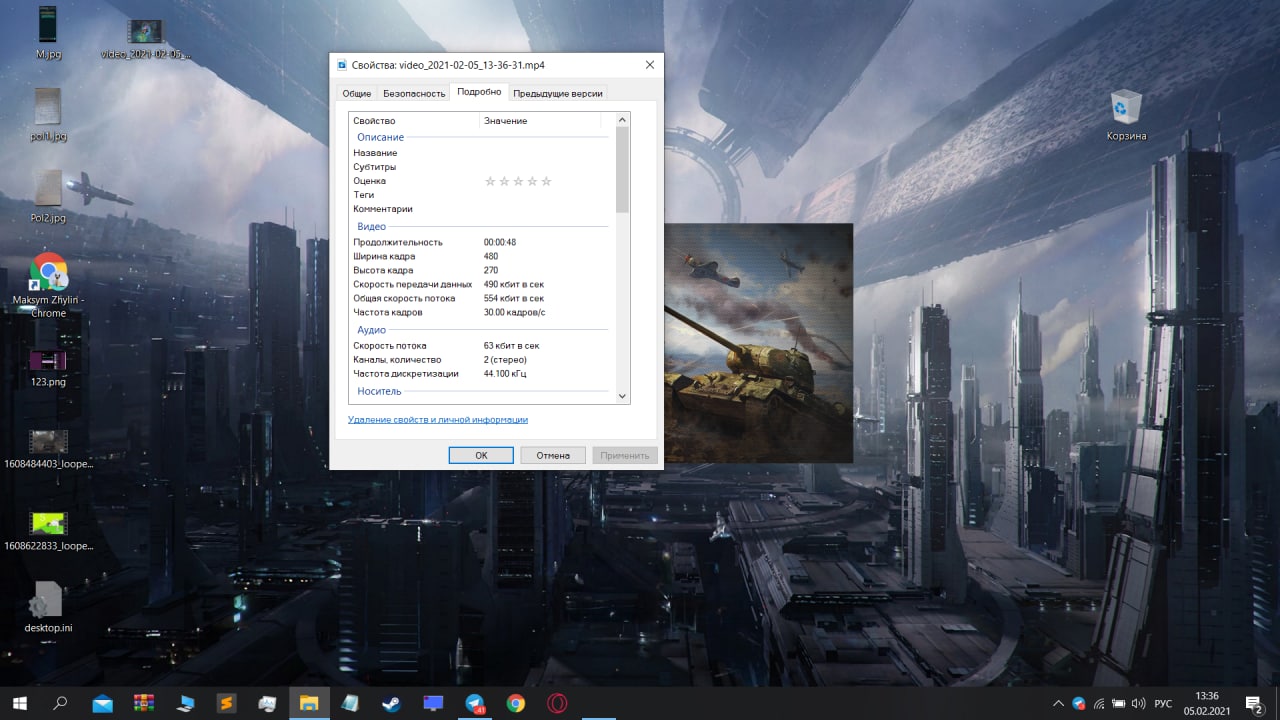Select the Комментарии property row
Image resolution: width=1280 pixels, height=720 pixels.
482,209
